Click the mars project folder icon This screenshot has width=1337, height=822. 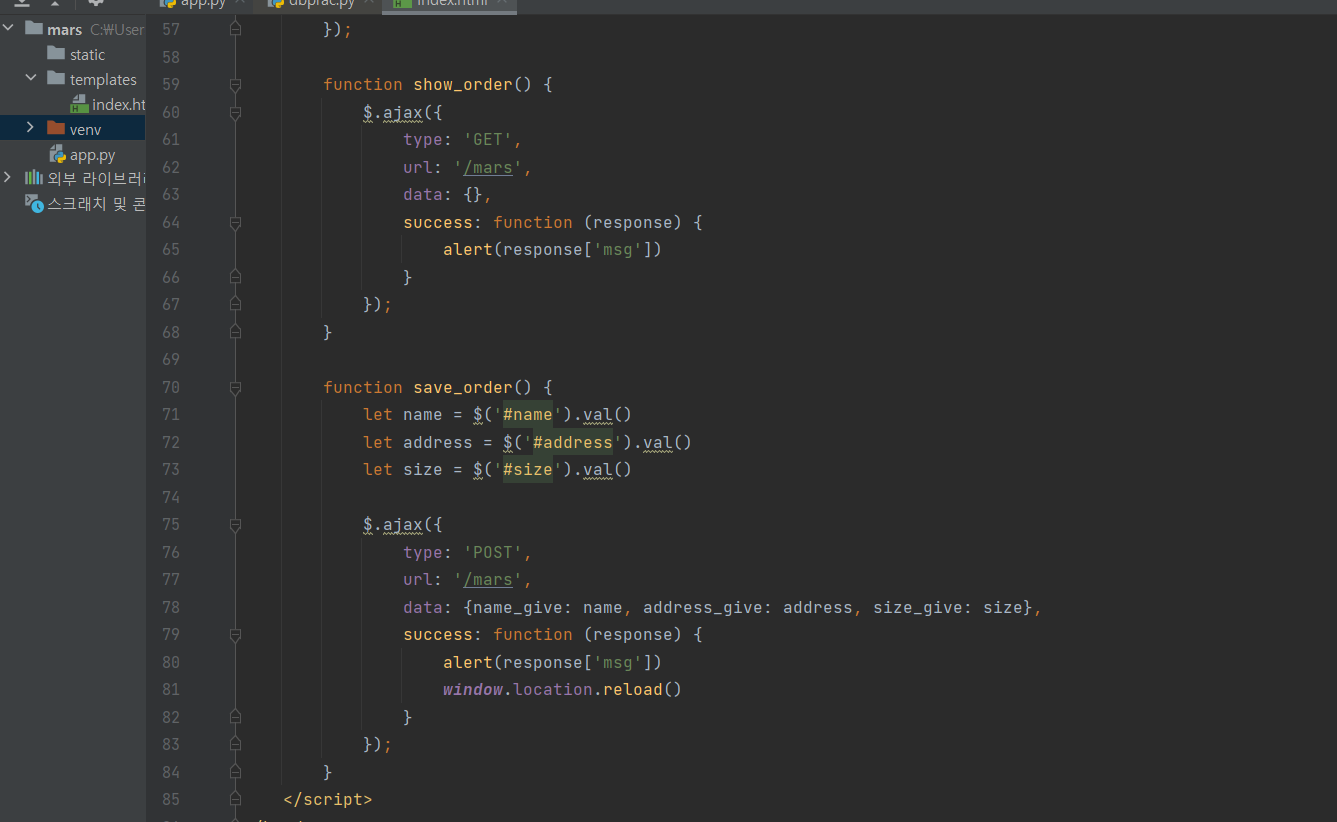[34, 29]
